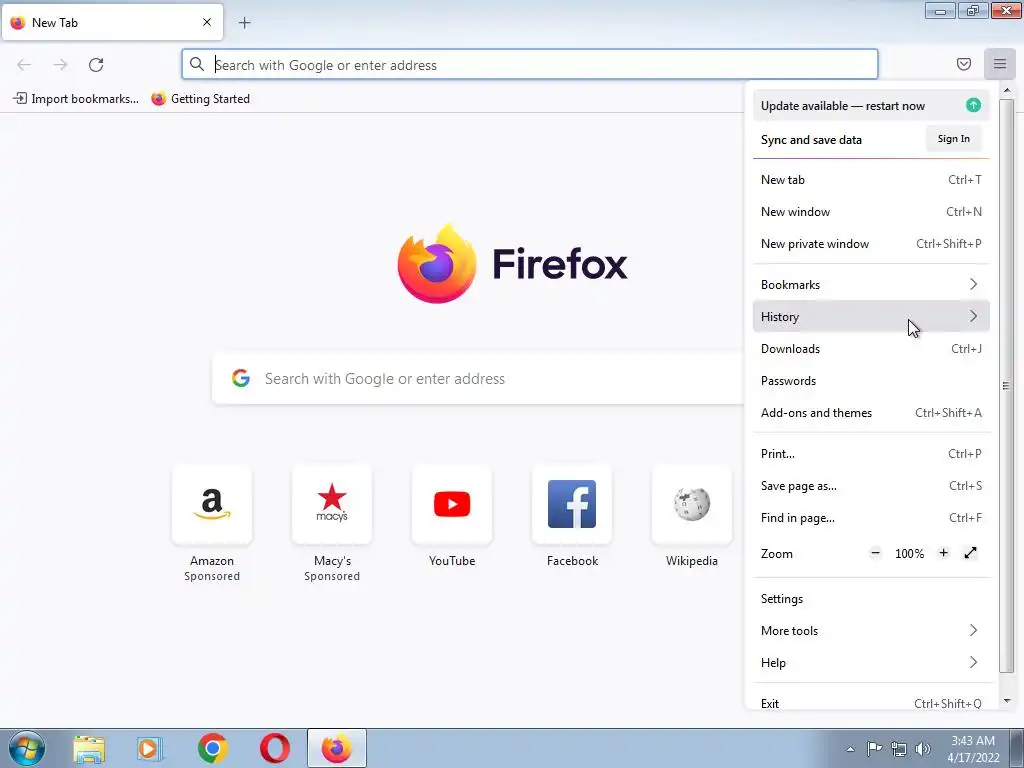Choose New private window menu item
The image size is (1024, 768).
(871, 243)
